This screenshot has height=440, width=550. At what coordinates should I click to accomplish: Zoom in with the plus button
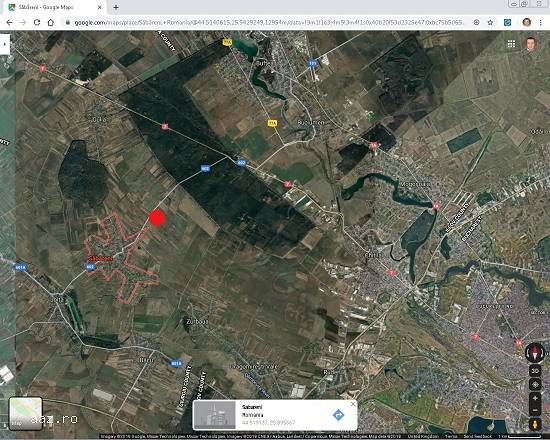pos(535,399)
